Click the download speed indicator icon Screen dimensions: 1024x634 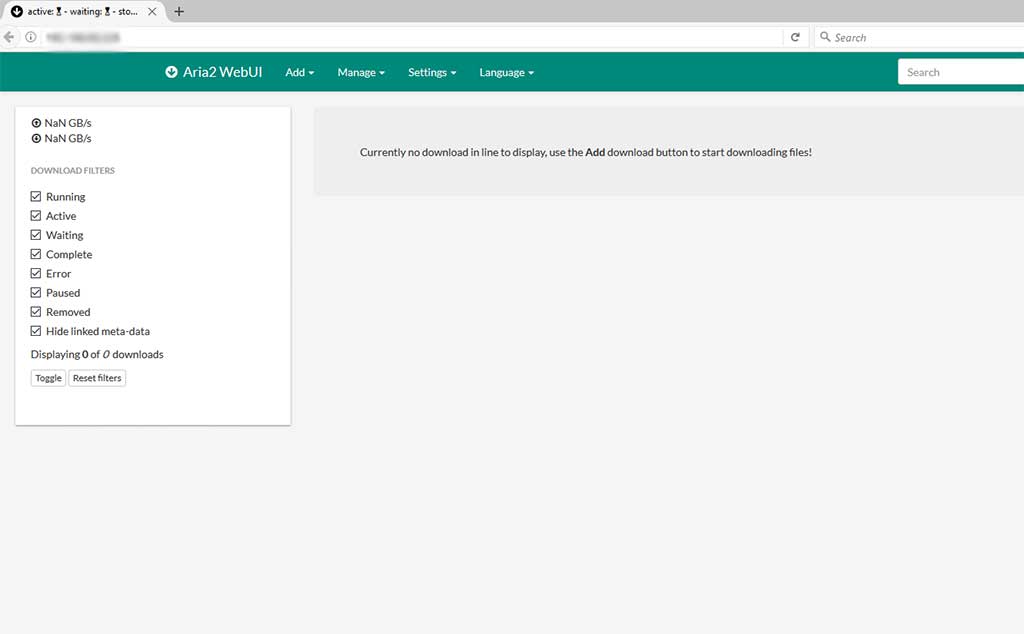[x=37, y=138]
